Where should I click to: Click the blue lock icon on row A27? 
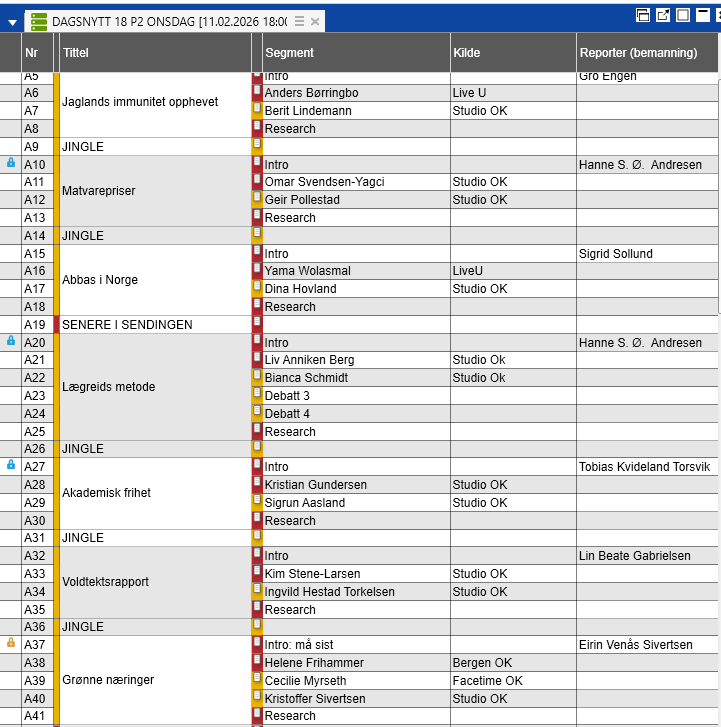coord(11,466)
